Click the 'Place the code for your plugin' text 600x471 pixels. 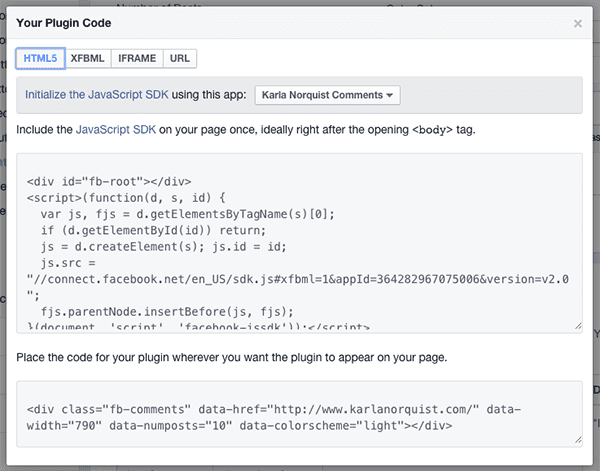232,357
